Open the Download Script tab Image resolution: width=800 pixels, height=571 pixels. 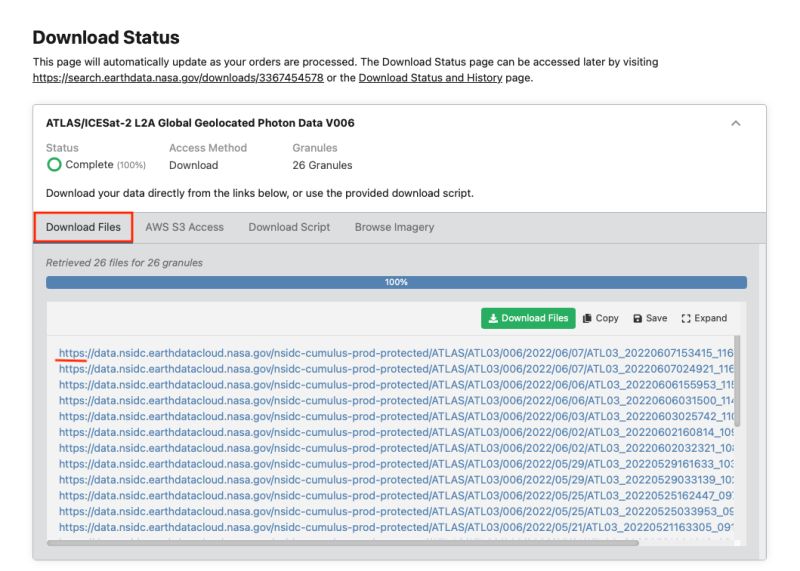[x=289, y=227]
